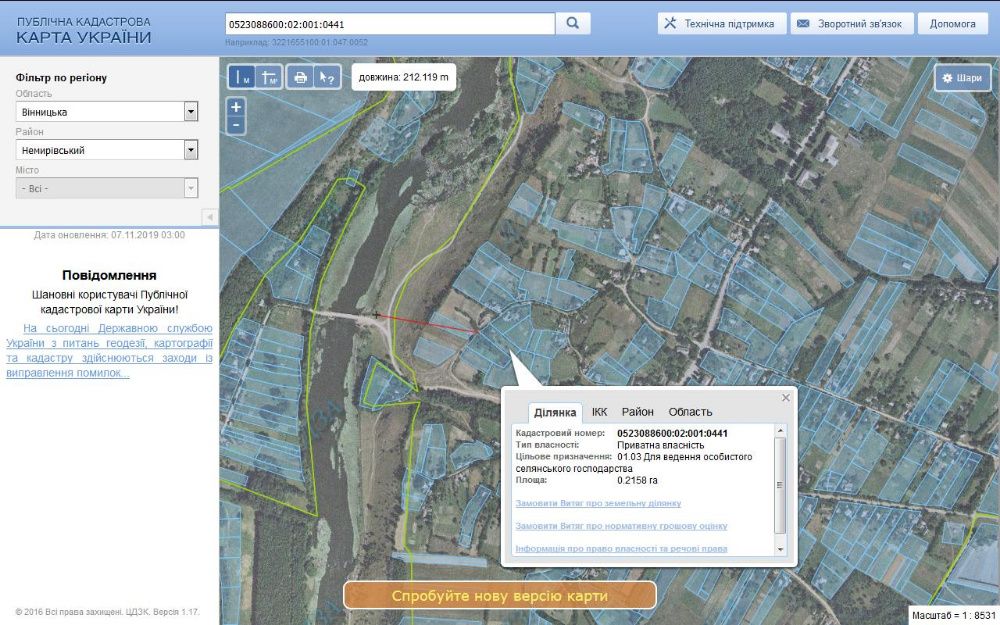The width and height of the screenshot is (1000, 625).
Task: Click the cadastral number 0523088600:02:001:0441 in popup
Action: (672, 433)
